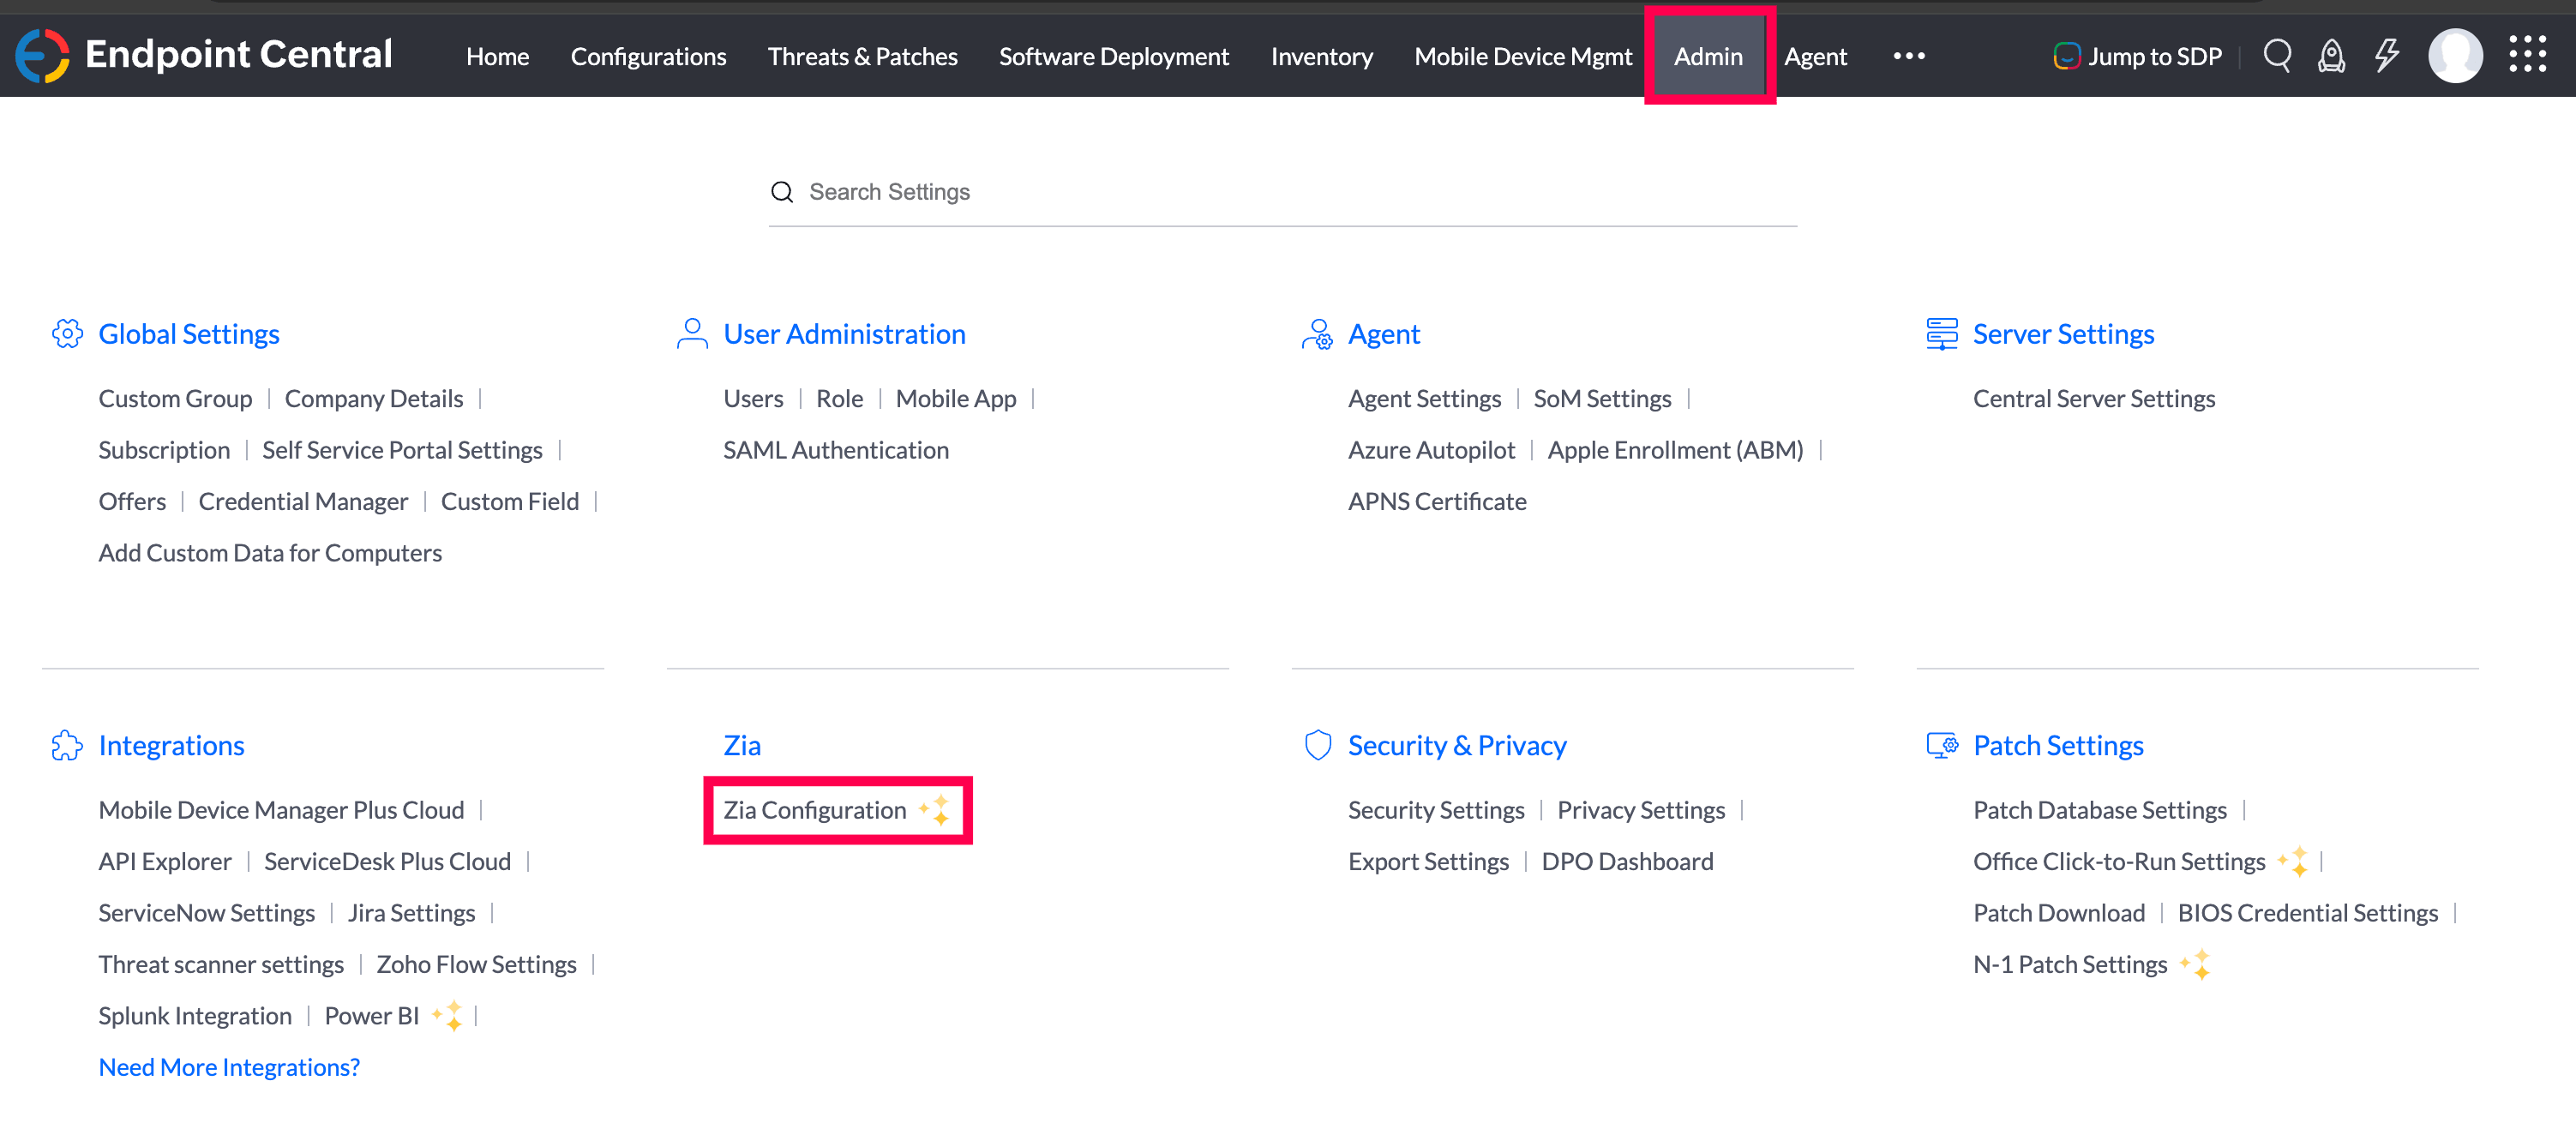Open Central Server Settings
The height and width of the screenshot is (1147, 2576).
(x=2094, y=398)
